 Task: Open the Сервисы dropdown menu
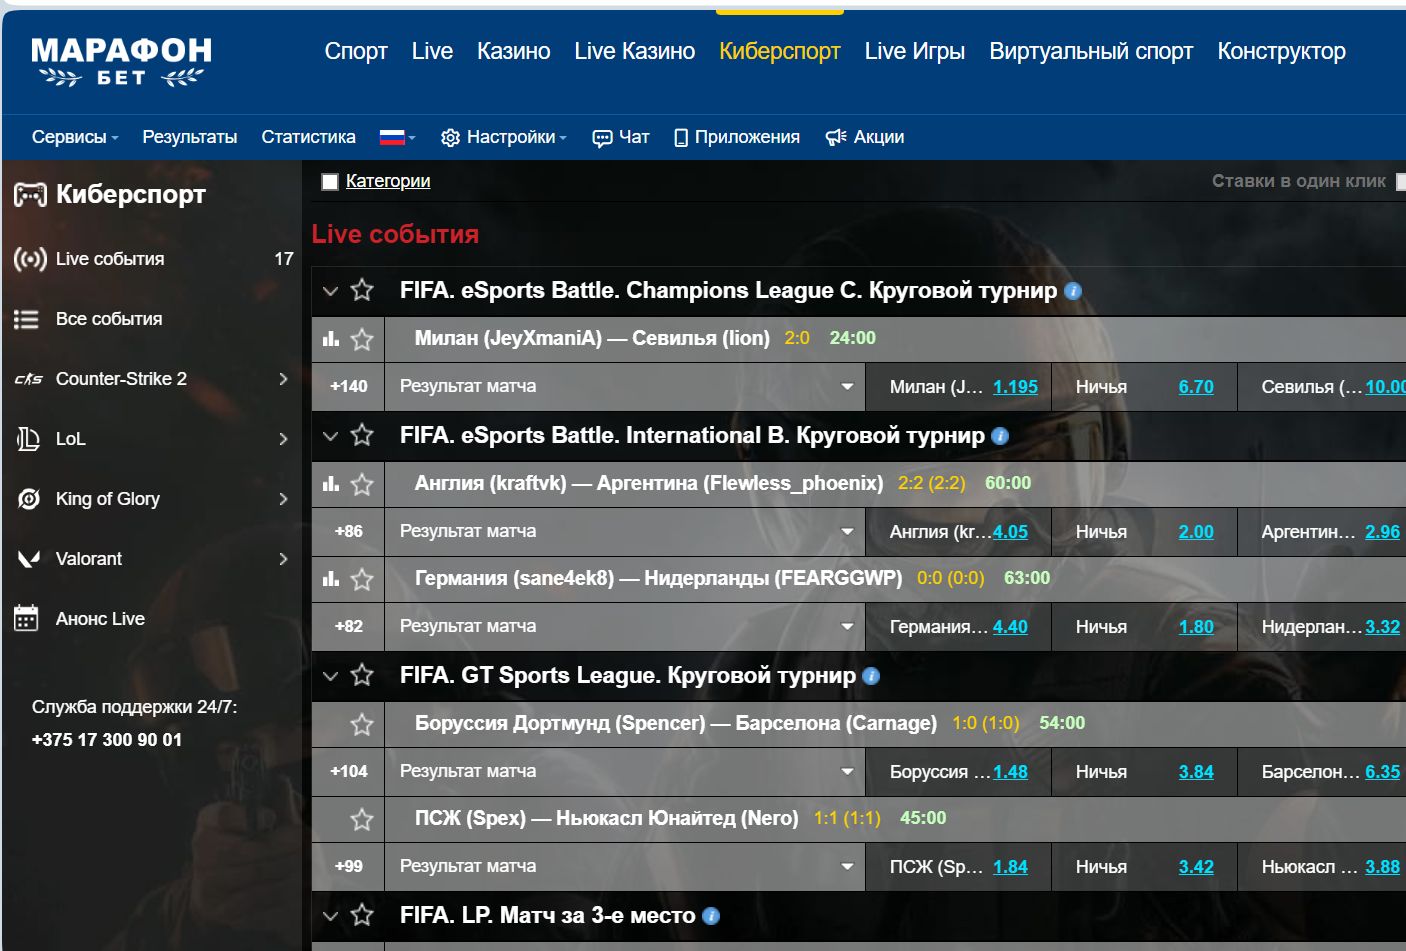[x=75, y=137]
